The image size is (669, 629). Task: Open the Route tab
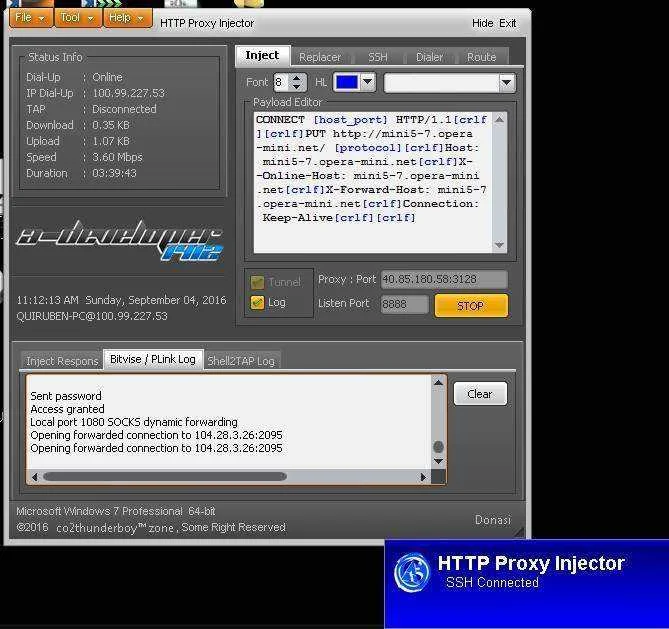click(481, 57)
